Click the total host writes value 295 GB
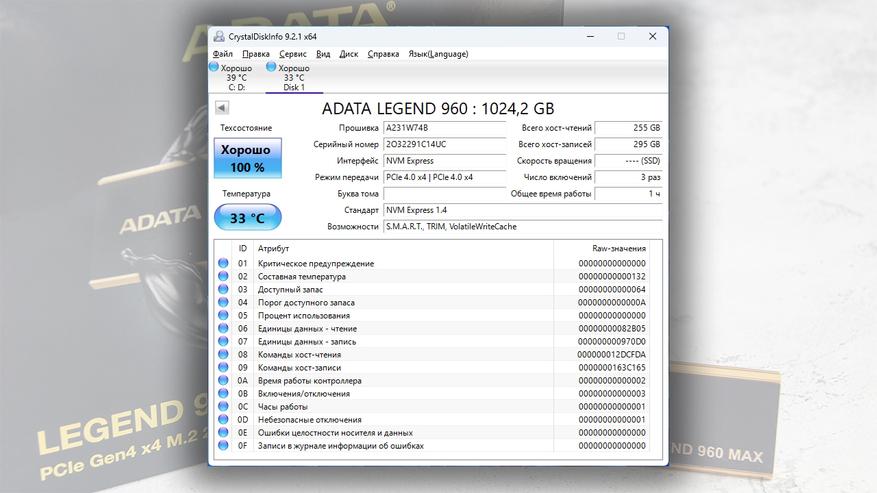Viewport: 877px width, 493px height. (x=629, y=144)
